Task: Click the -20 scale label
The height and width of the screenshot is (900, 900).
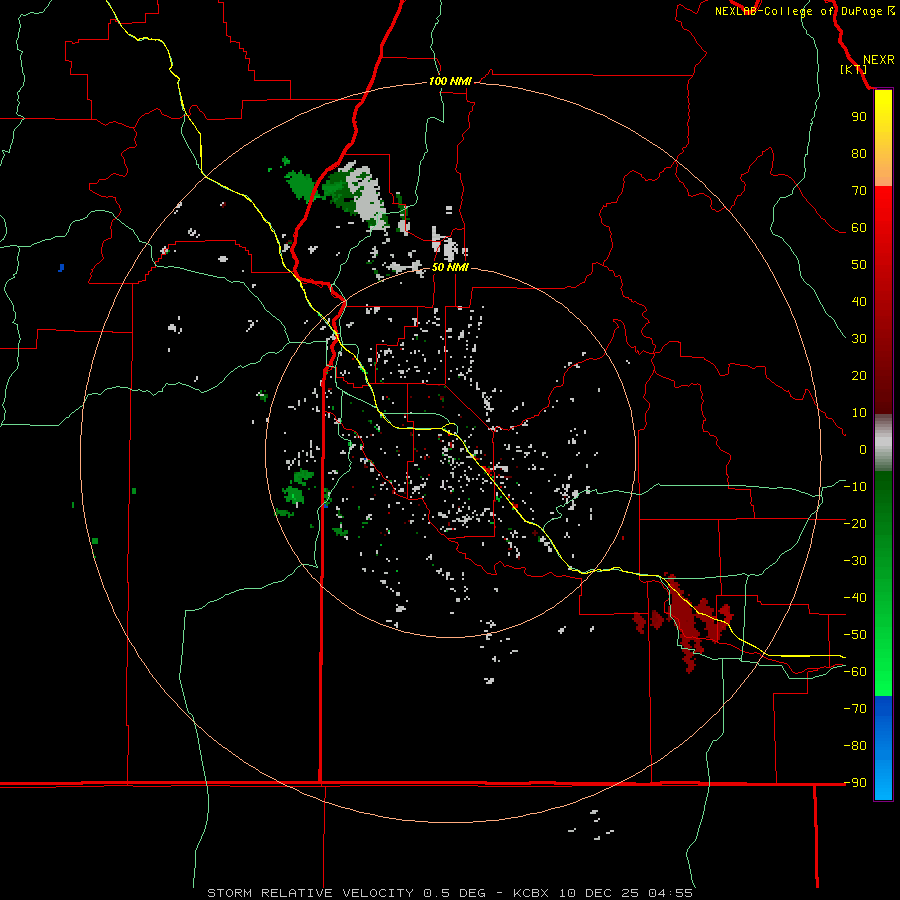Action: [x=855, y=523]
